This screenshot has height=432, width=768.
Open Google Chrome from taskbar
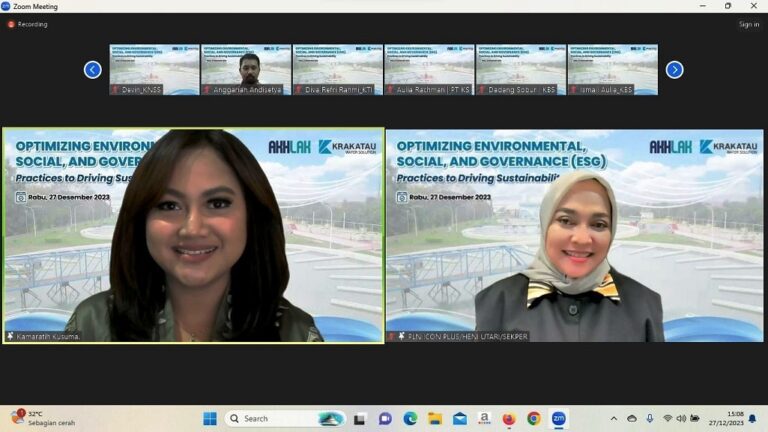point(534,419)
